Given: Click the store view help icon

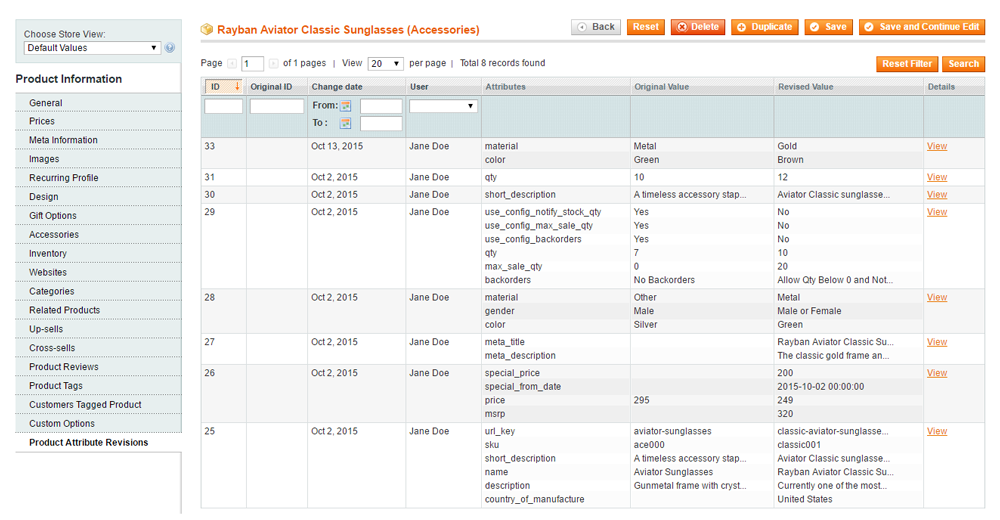Looking at the screenshot, I should click(170, 48).
